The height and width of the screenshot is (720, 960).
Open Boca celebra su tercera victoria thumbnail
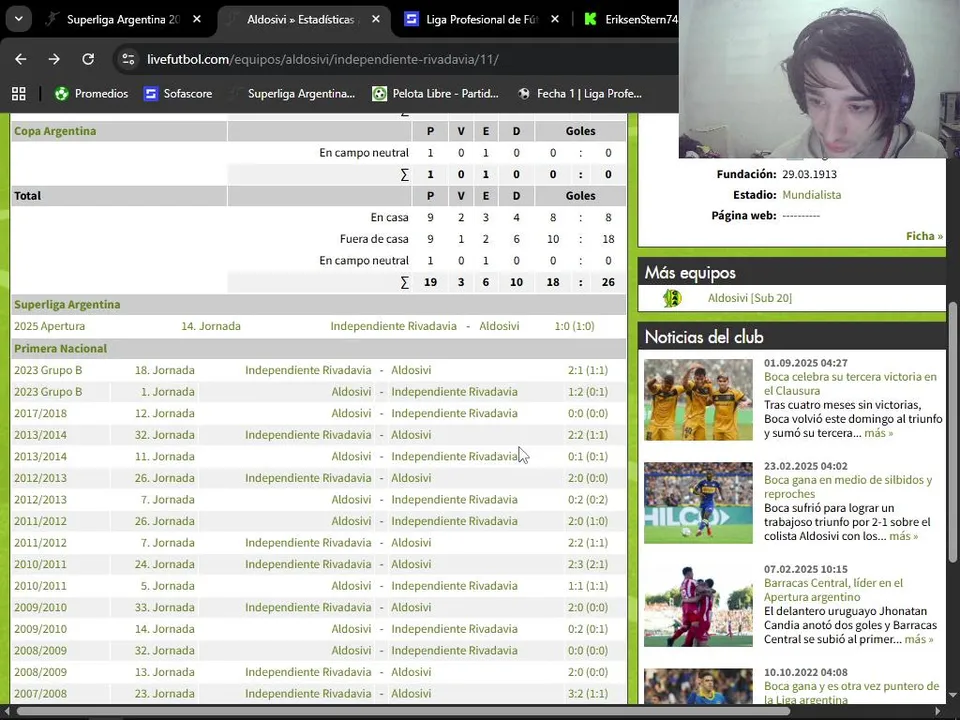[698, 400]
